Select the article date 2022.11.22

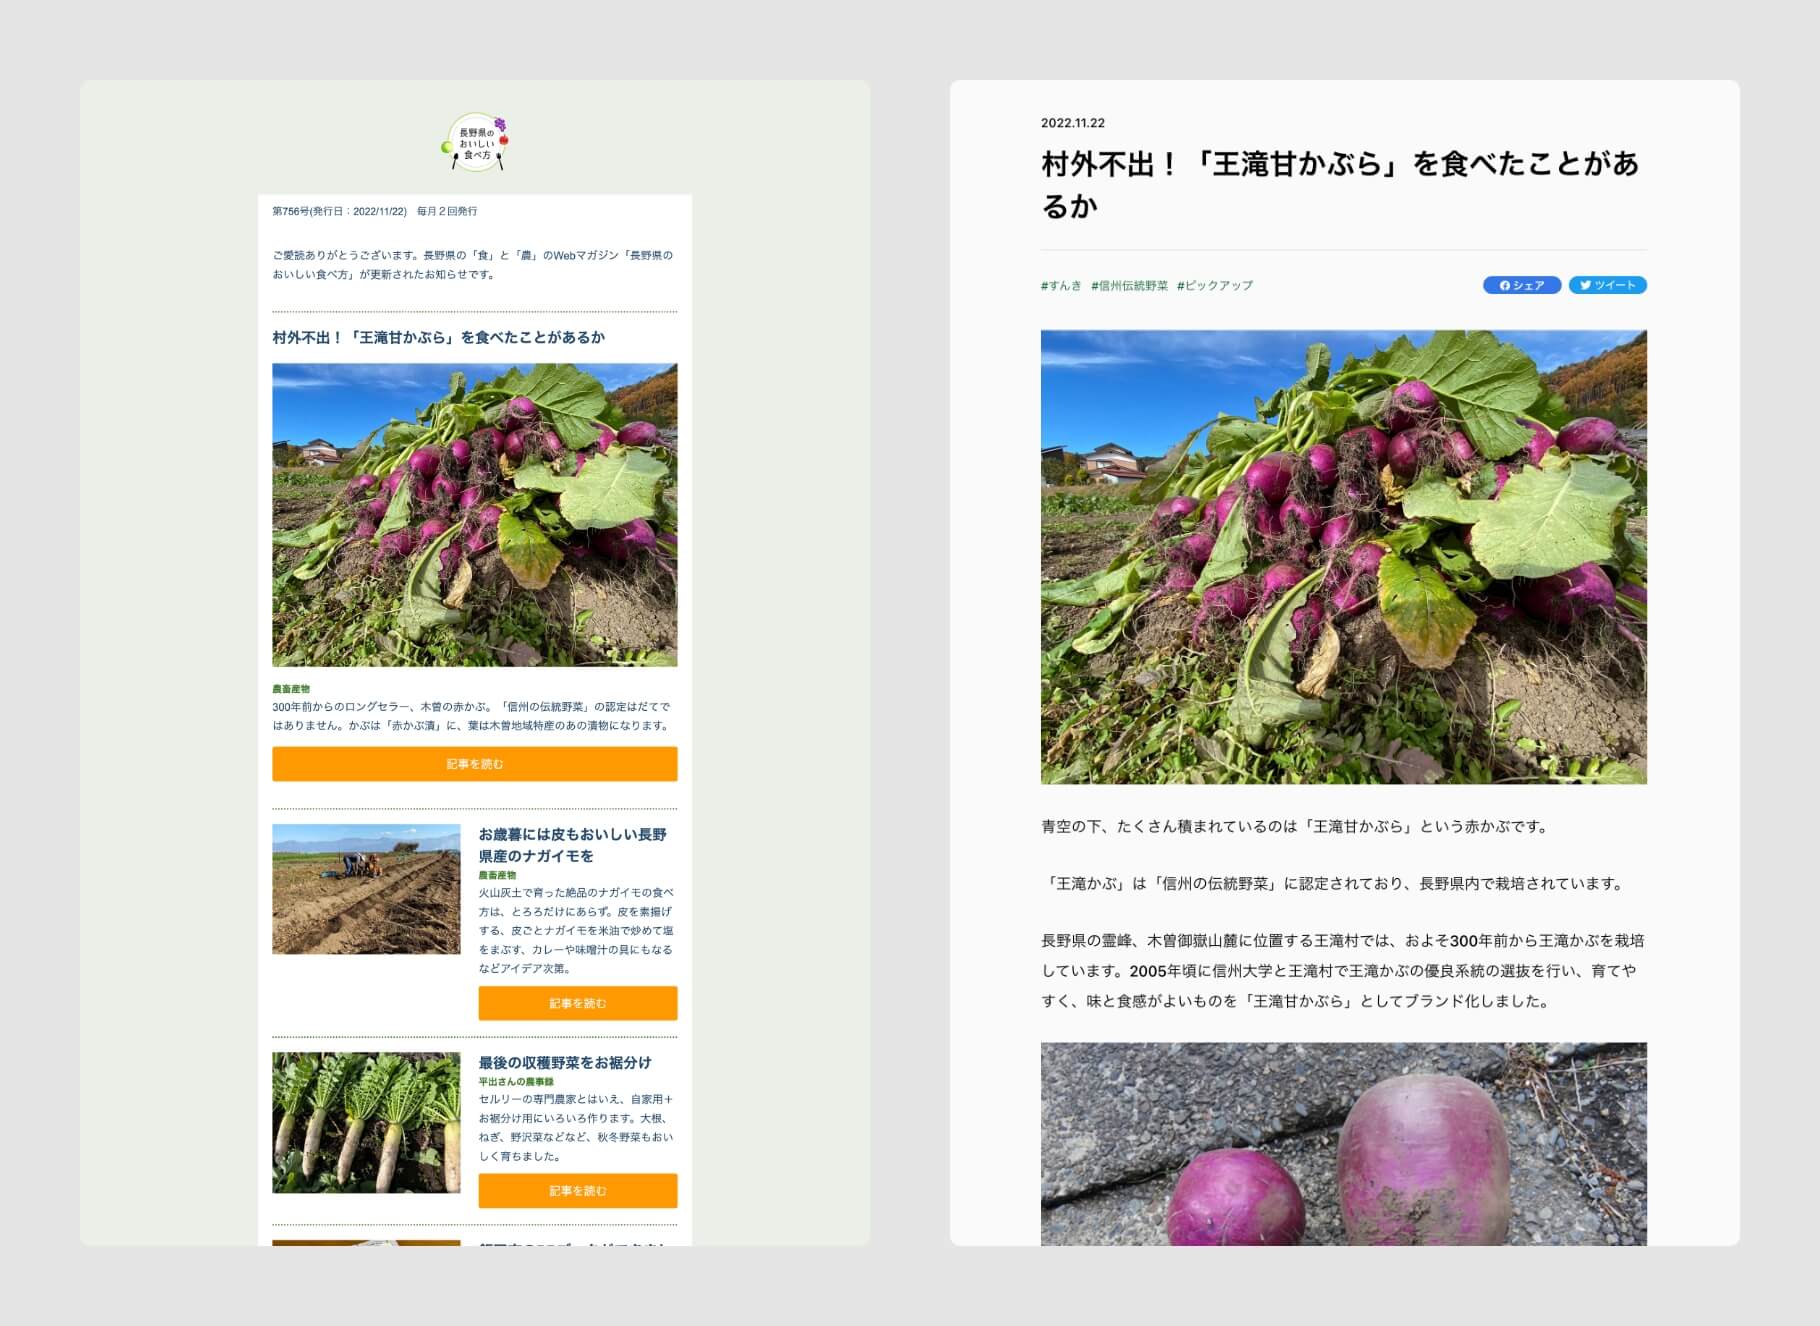(1073, 123)
